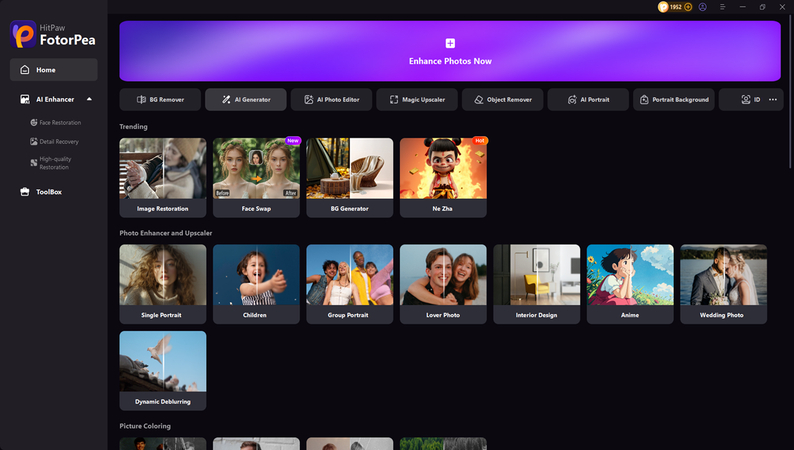Open the AI Generator tool

click(x=246, y=100)
